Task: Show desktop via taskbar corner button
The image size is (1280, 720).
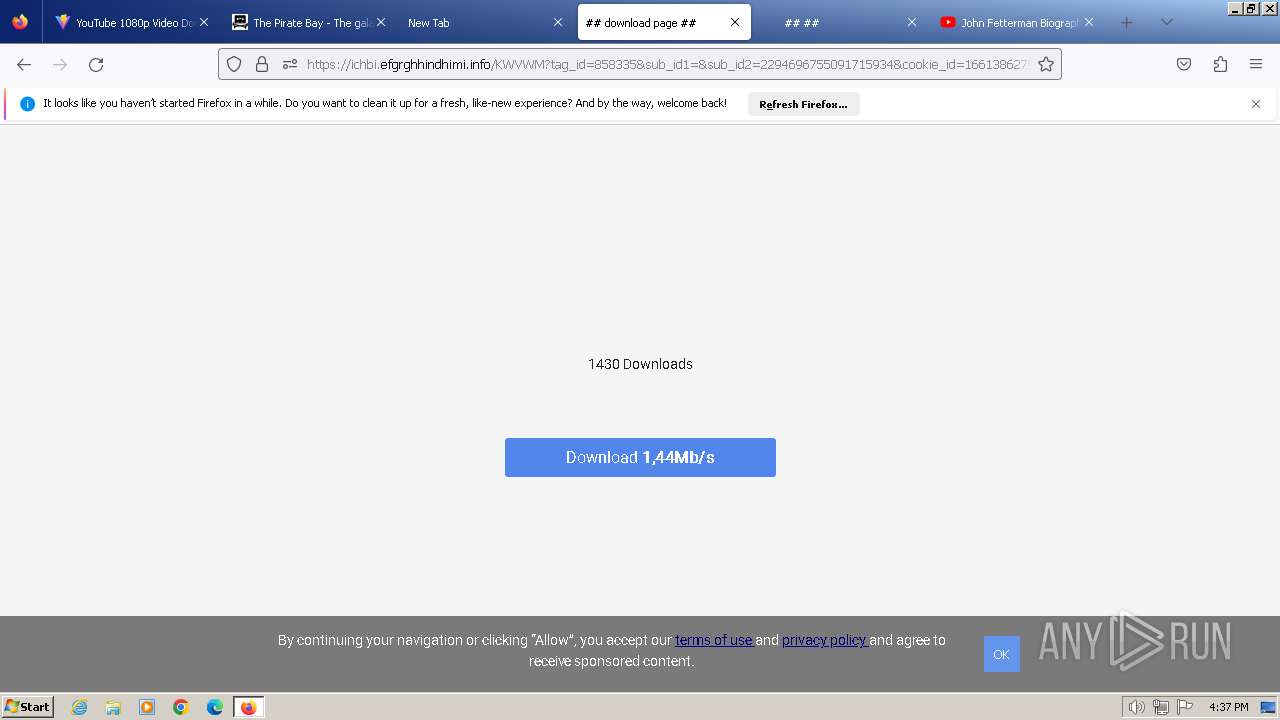Action: pos(1268,707)
